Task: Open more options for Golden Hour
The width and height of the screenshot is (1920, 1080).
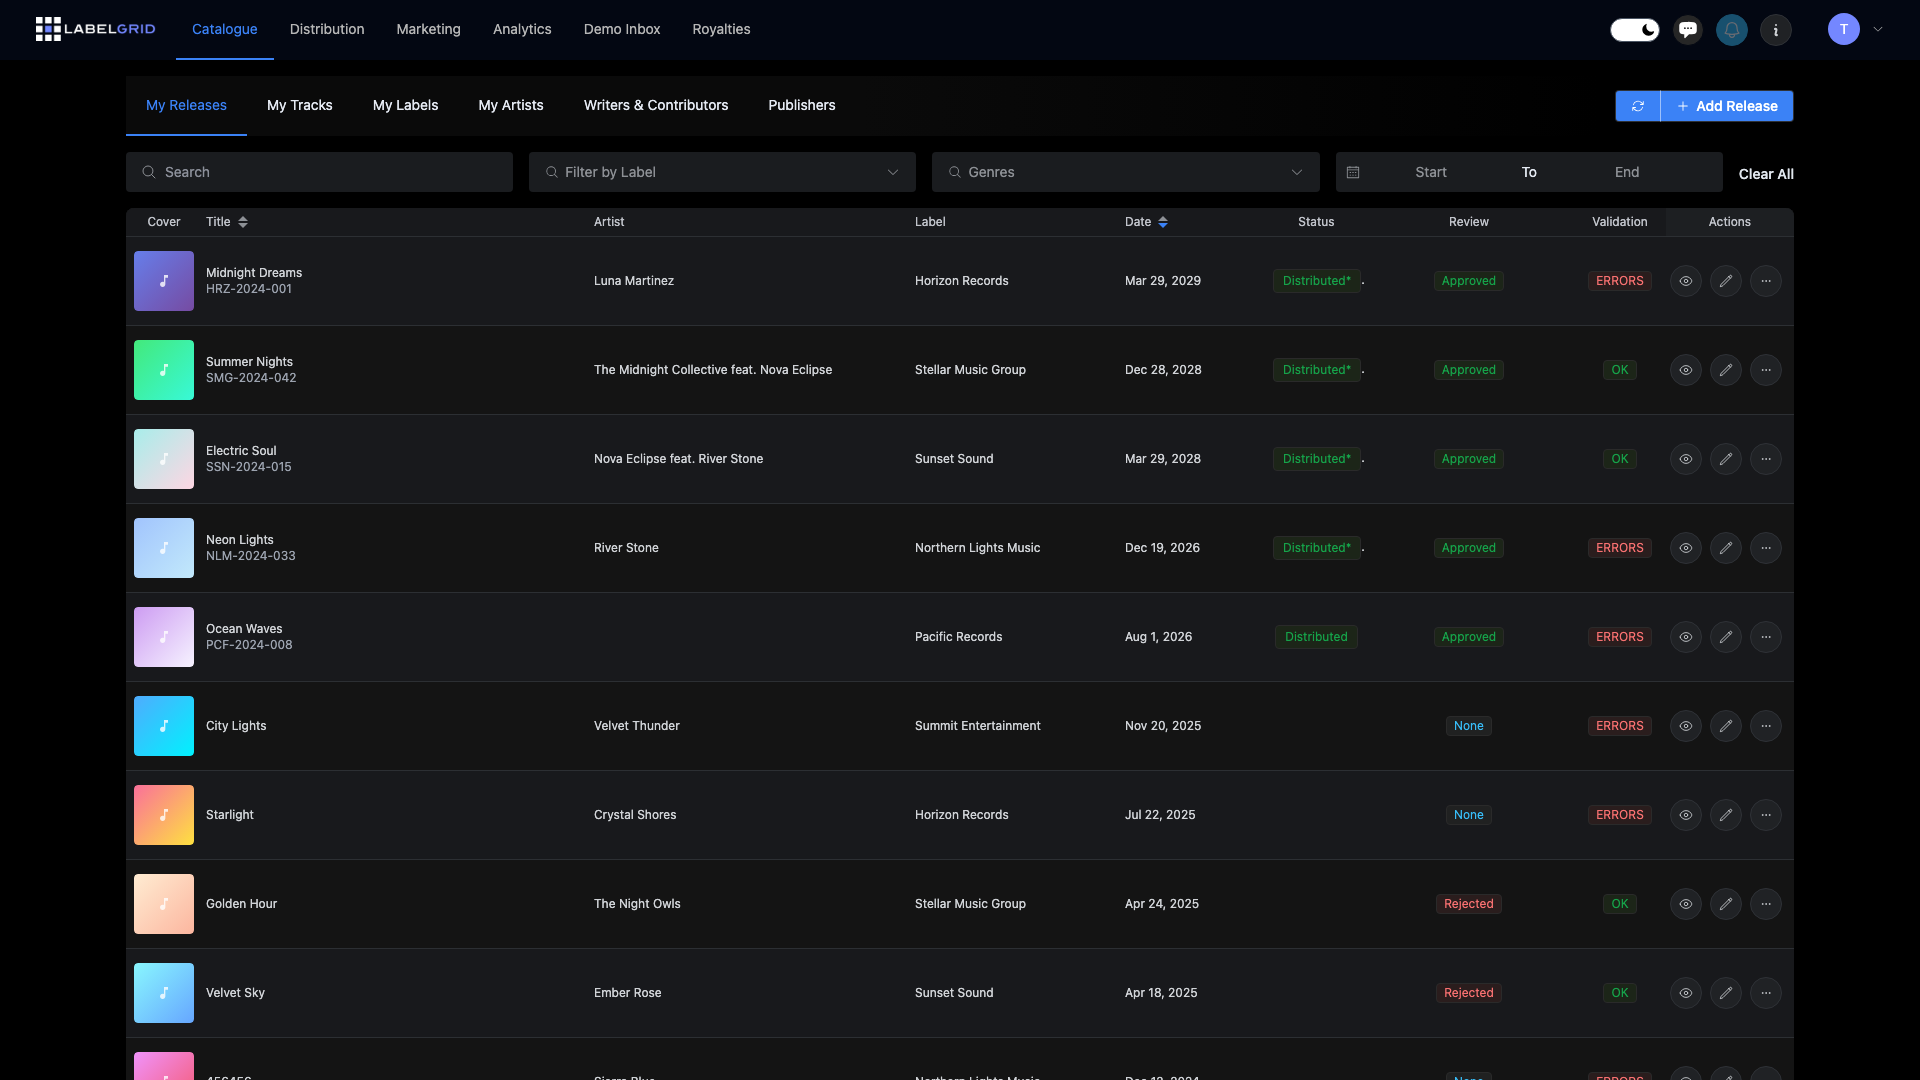Action: coord(1766,904)
